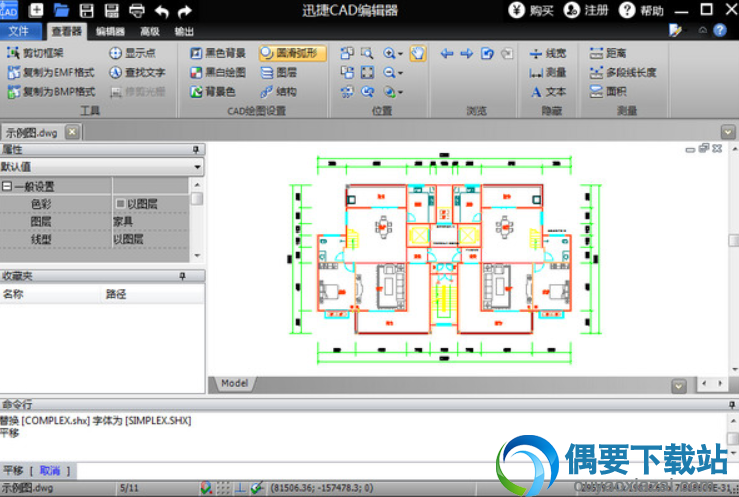
Task: Open the 图层 layers dialog
Action: click(279, 72)
